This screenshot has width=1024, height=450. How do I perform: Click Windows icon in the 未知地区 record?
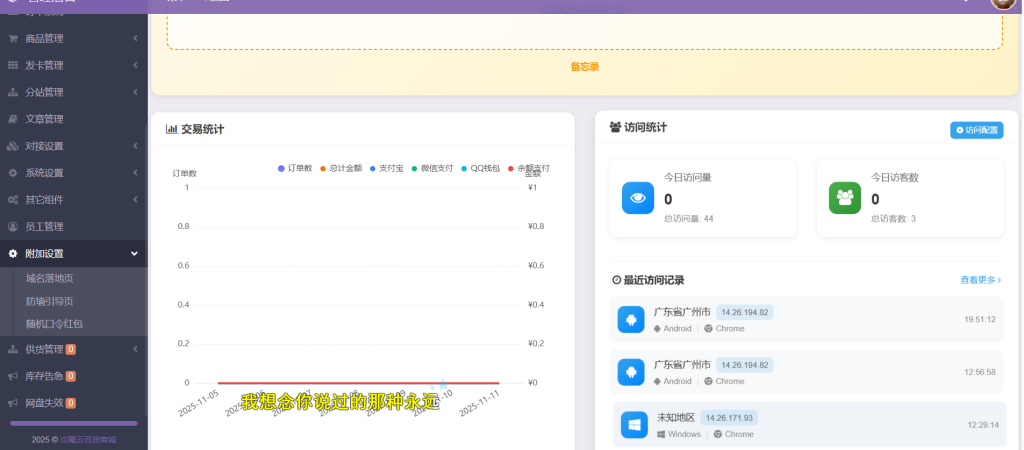[x=634, y=425]
